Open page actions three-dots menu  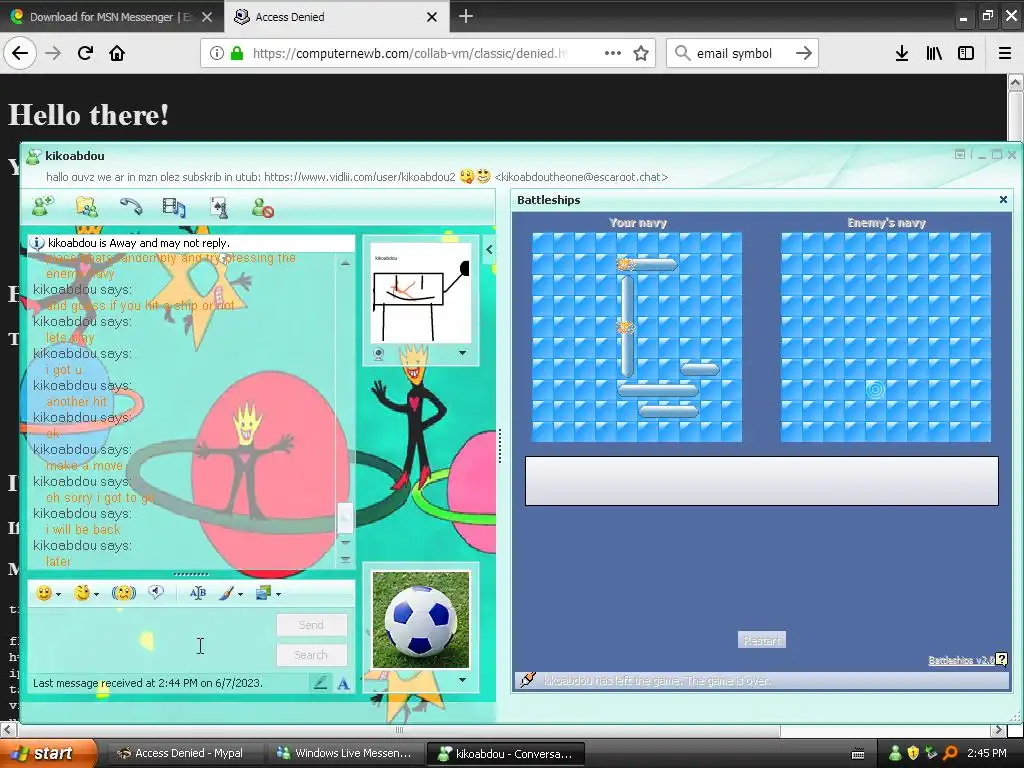(x=613, y=53)
